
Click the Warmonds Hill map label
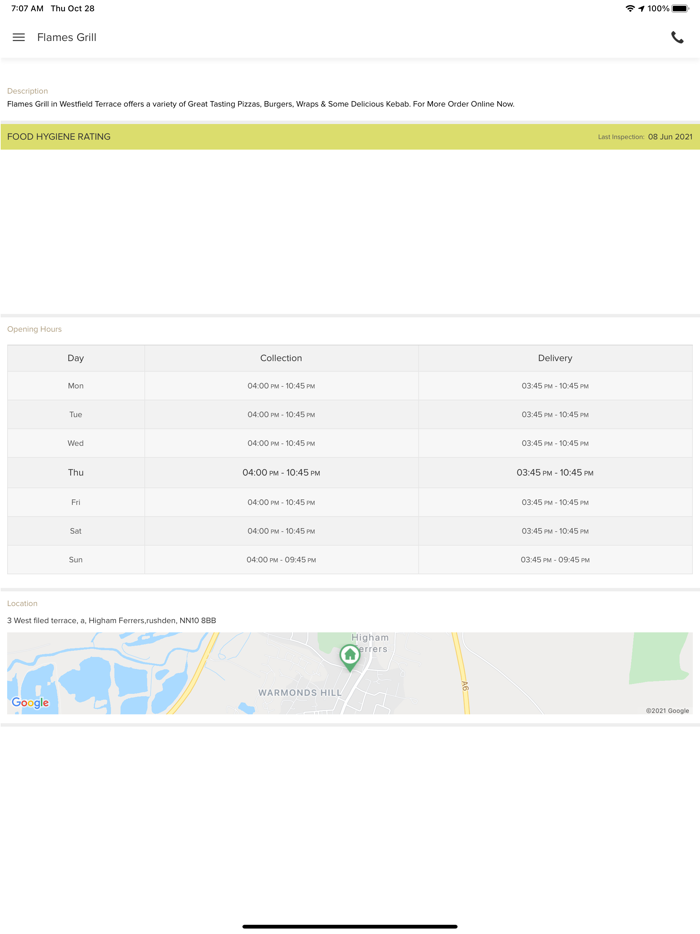pyautogui.click(x=300, y=693)
